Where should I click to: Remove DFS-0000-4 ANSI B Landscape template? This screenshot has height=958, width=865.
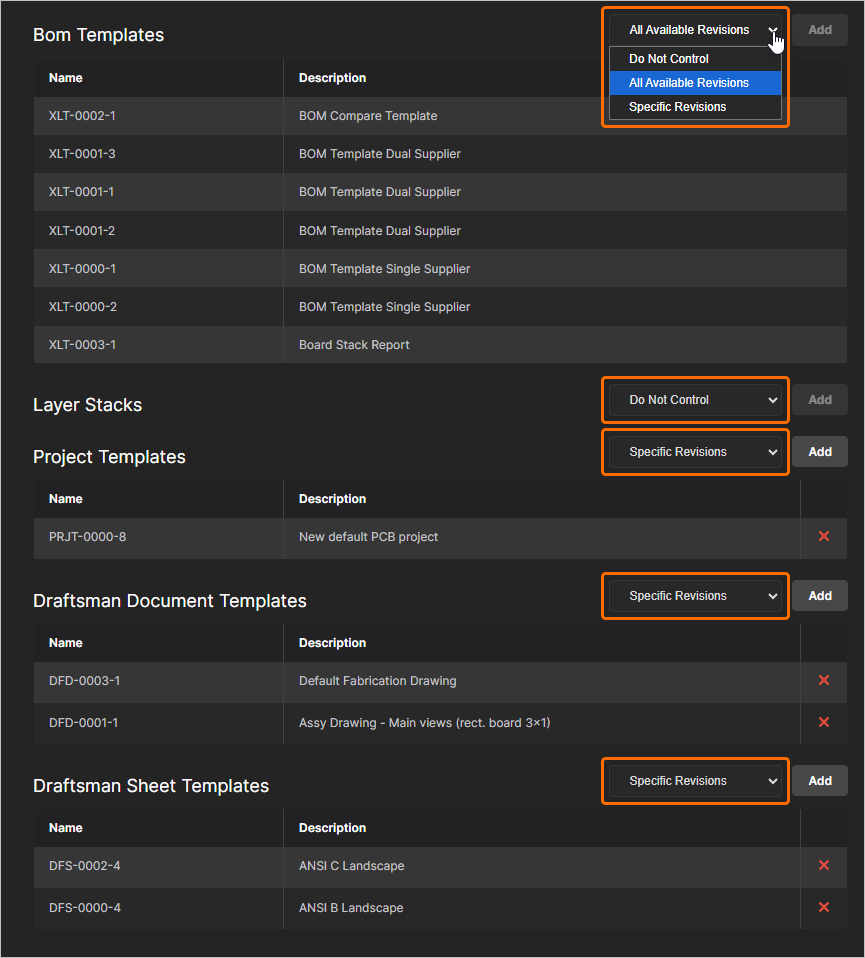coord(824,908)
